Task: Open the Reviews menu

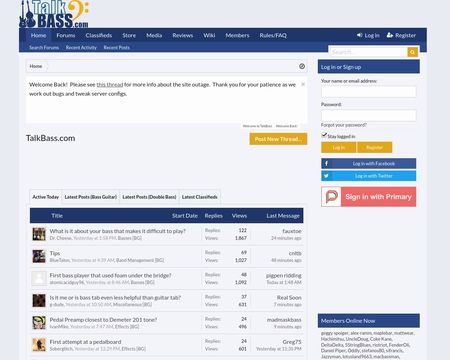Action: tap(183, 35)
